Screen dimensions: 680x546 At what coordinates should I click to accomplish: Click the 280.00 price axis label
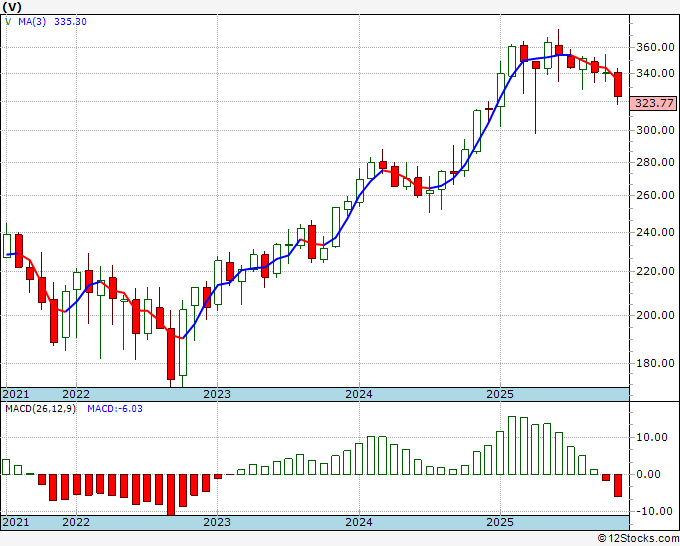click(x=655, y=162)
